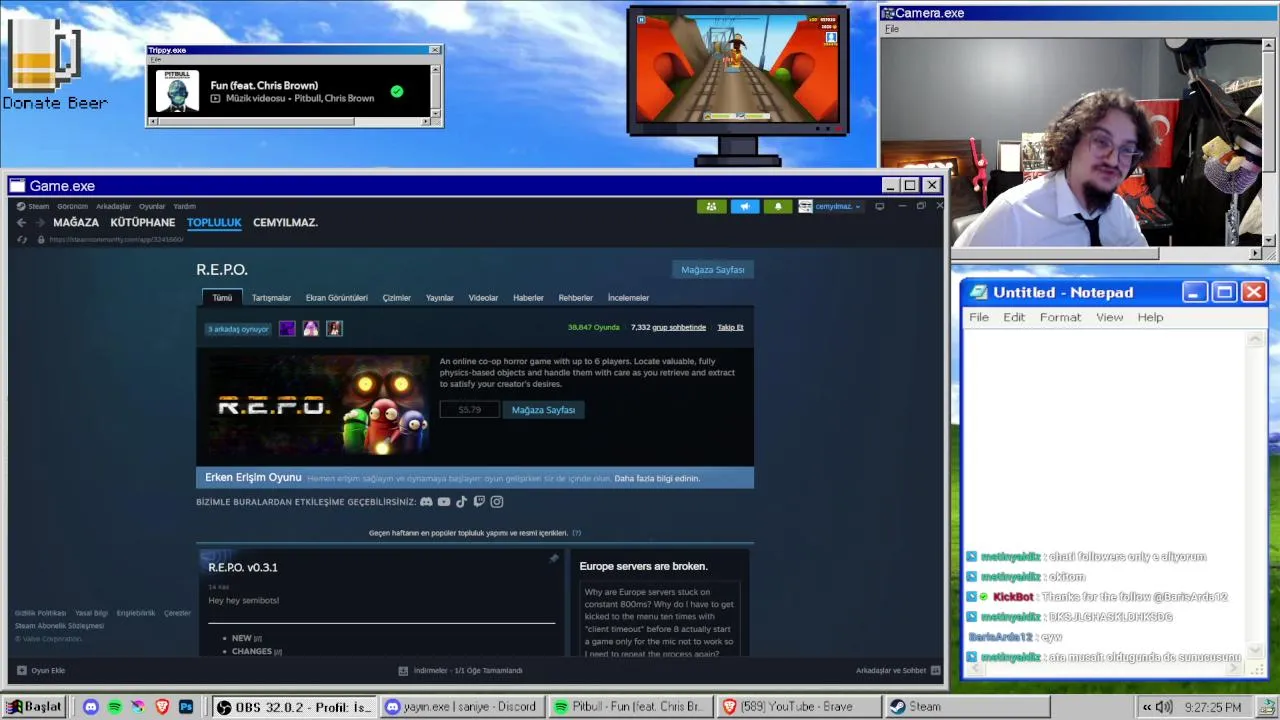The height and width of the screenshot is (720, 1280).
Task: Click the Oyun Ekle plus icon
Action: coord(22,670)
